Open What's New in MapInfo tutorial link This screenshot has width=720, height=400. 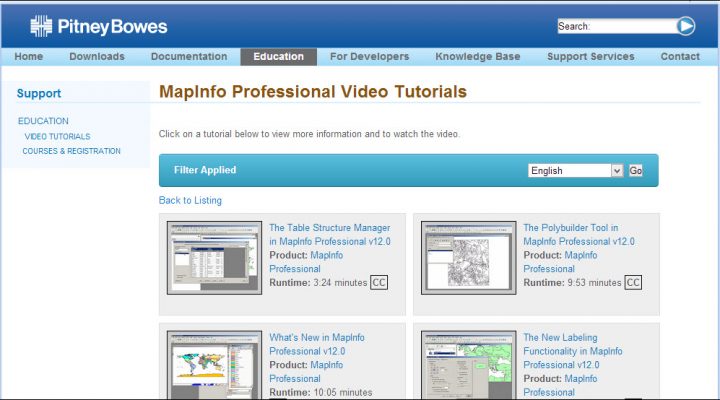point(317,344)
